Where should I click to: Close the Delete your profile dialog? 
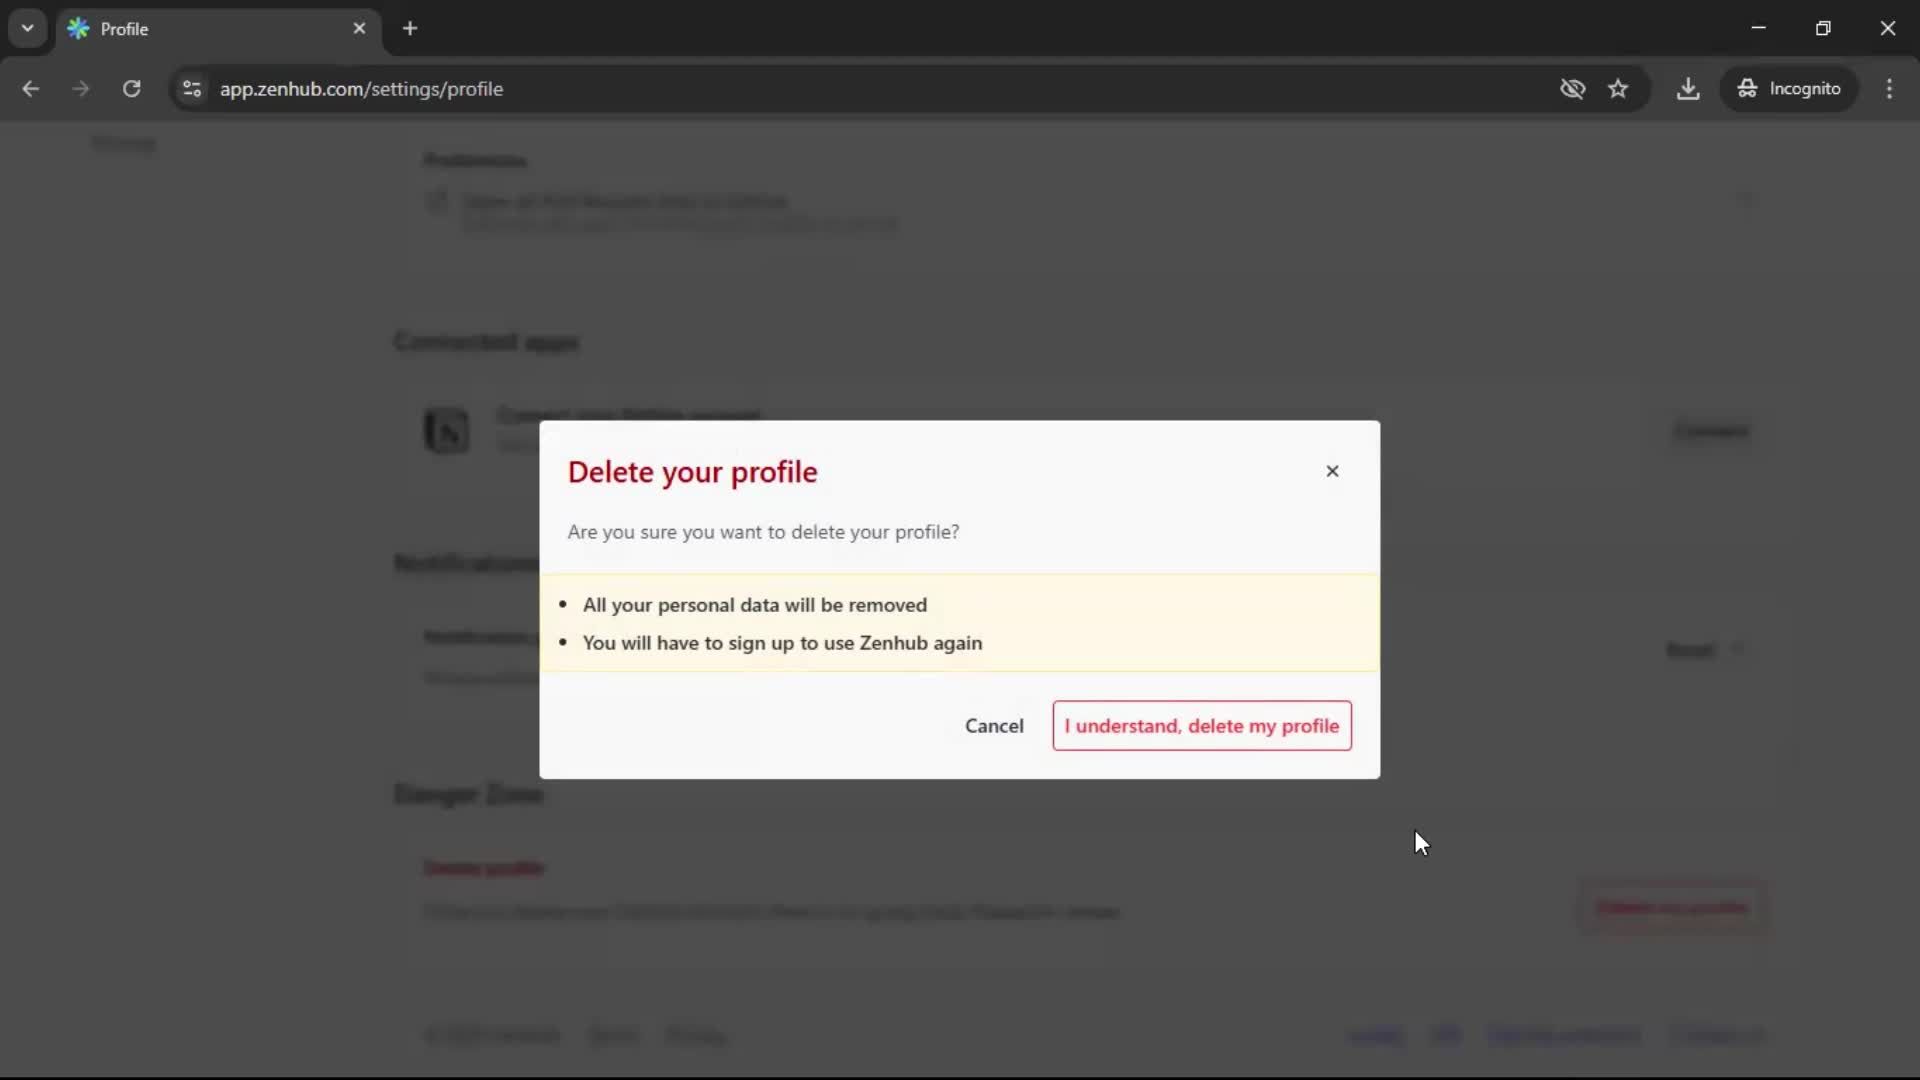1332,471
